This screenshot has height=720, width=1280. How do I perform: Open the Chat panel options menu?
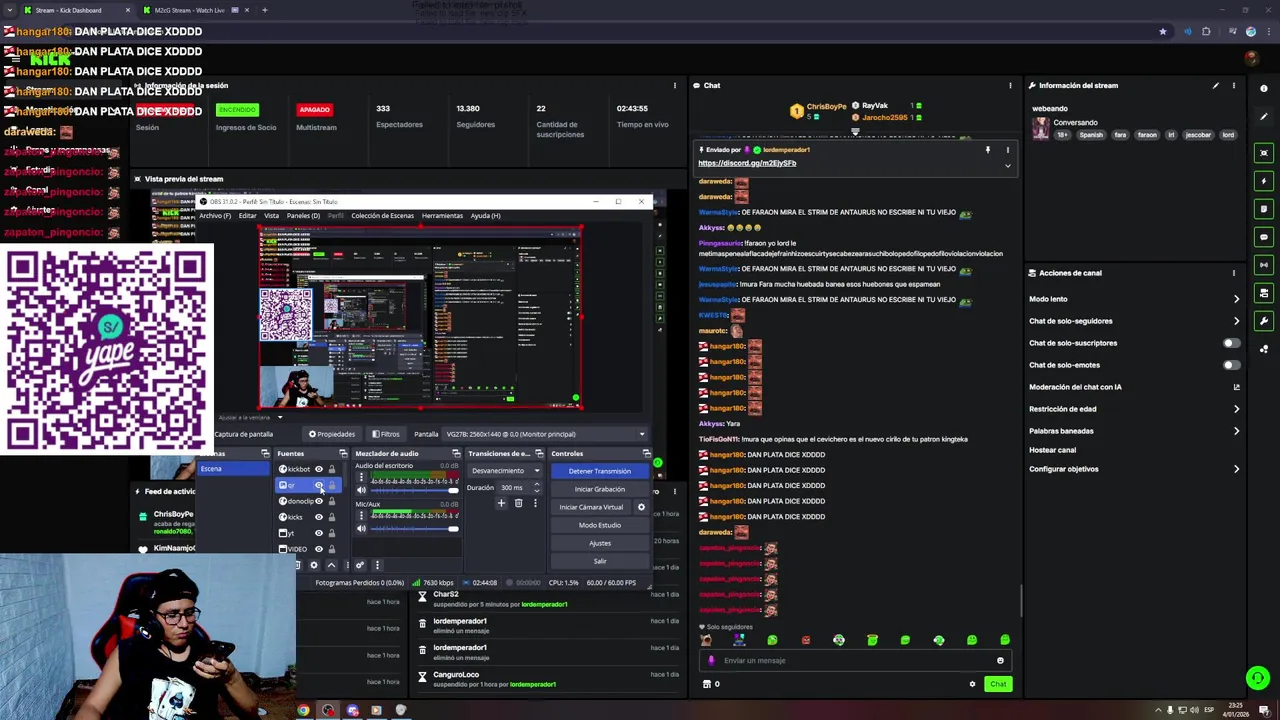pyautogui.click(x=1010, y=86)
